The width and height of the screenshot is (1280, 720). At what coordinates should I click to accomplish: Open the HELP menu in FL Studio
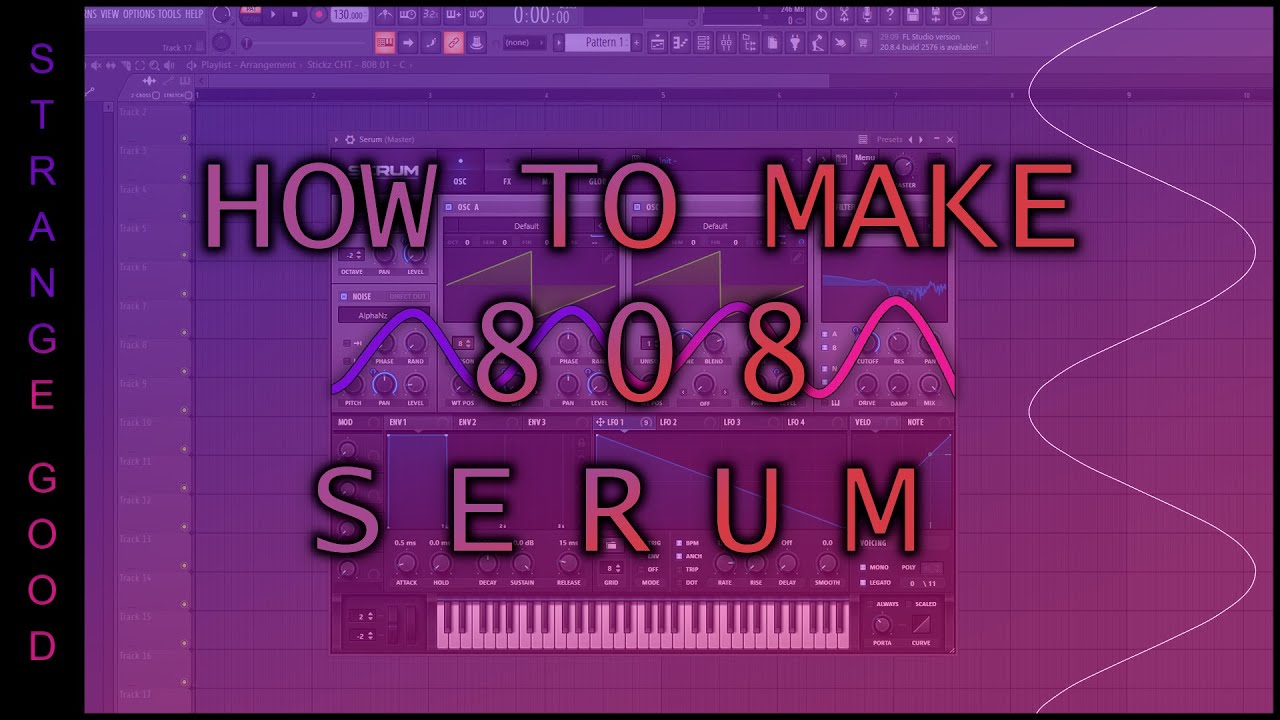tap(194, 14)
